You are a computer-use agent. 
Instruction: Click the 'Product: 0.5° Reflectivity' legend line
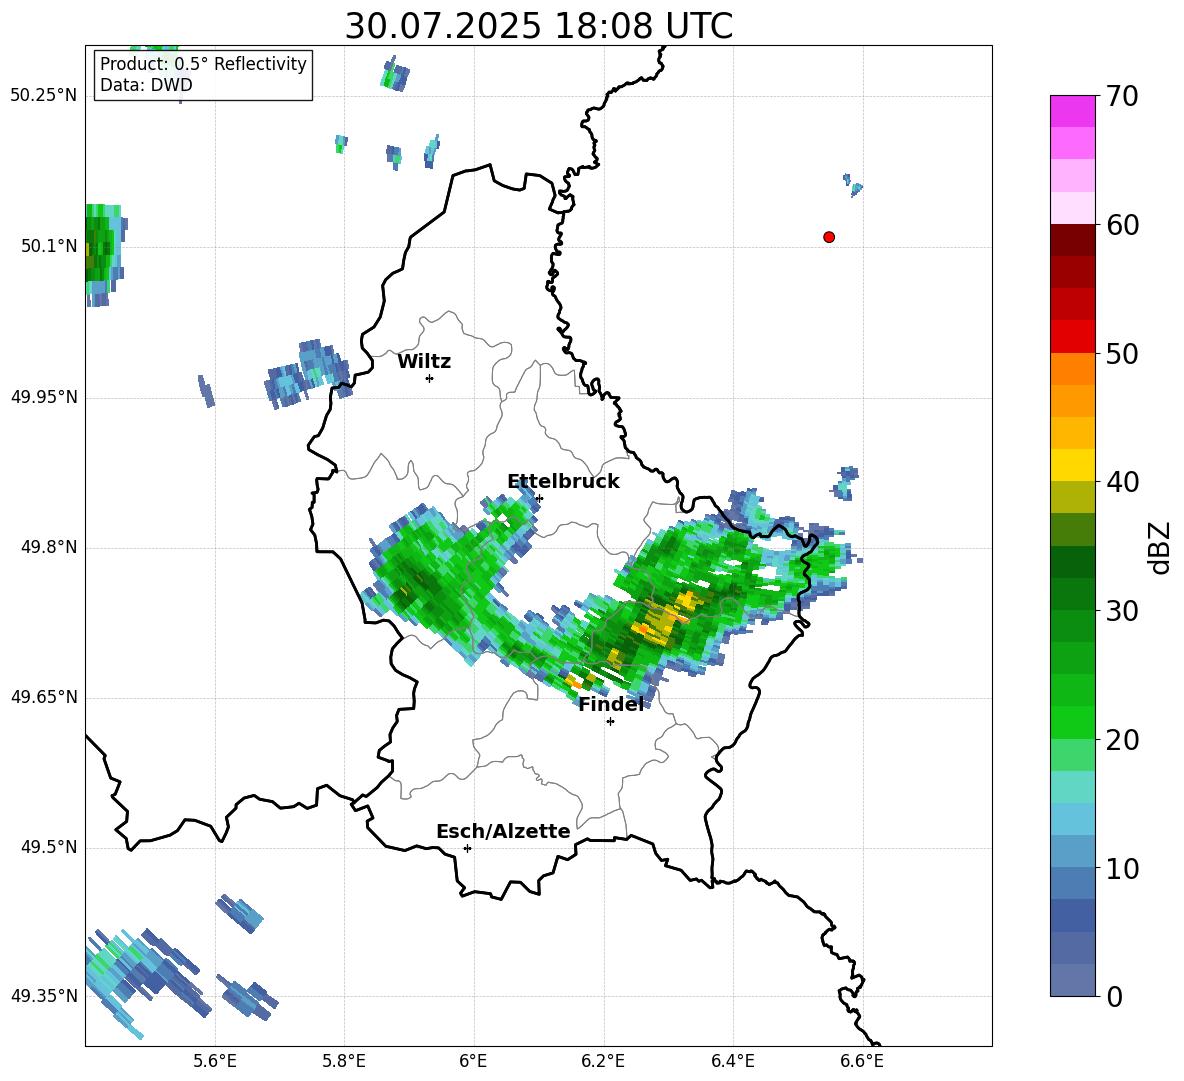coord(203,64)
